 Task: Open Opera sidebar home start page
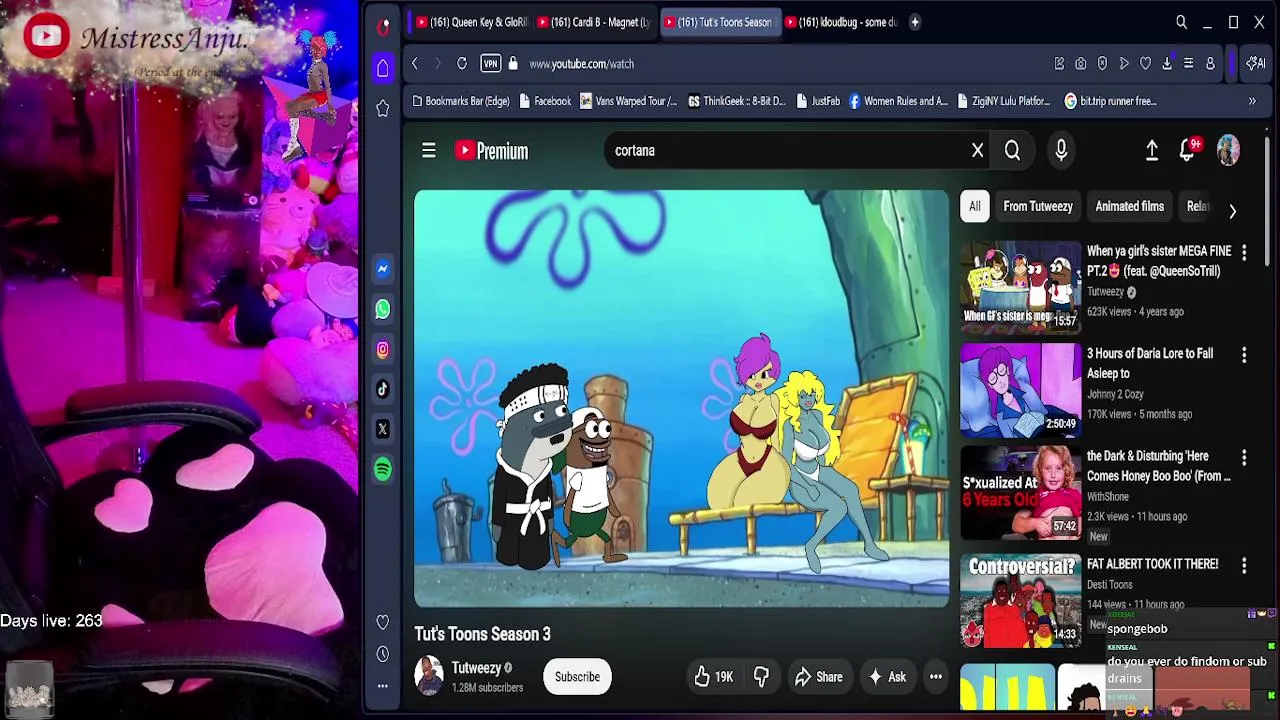coord(383,68)
